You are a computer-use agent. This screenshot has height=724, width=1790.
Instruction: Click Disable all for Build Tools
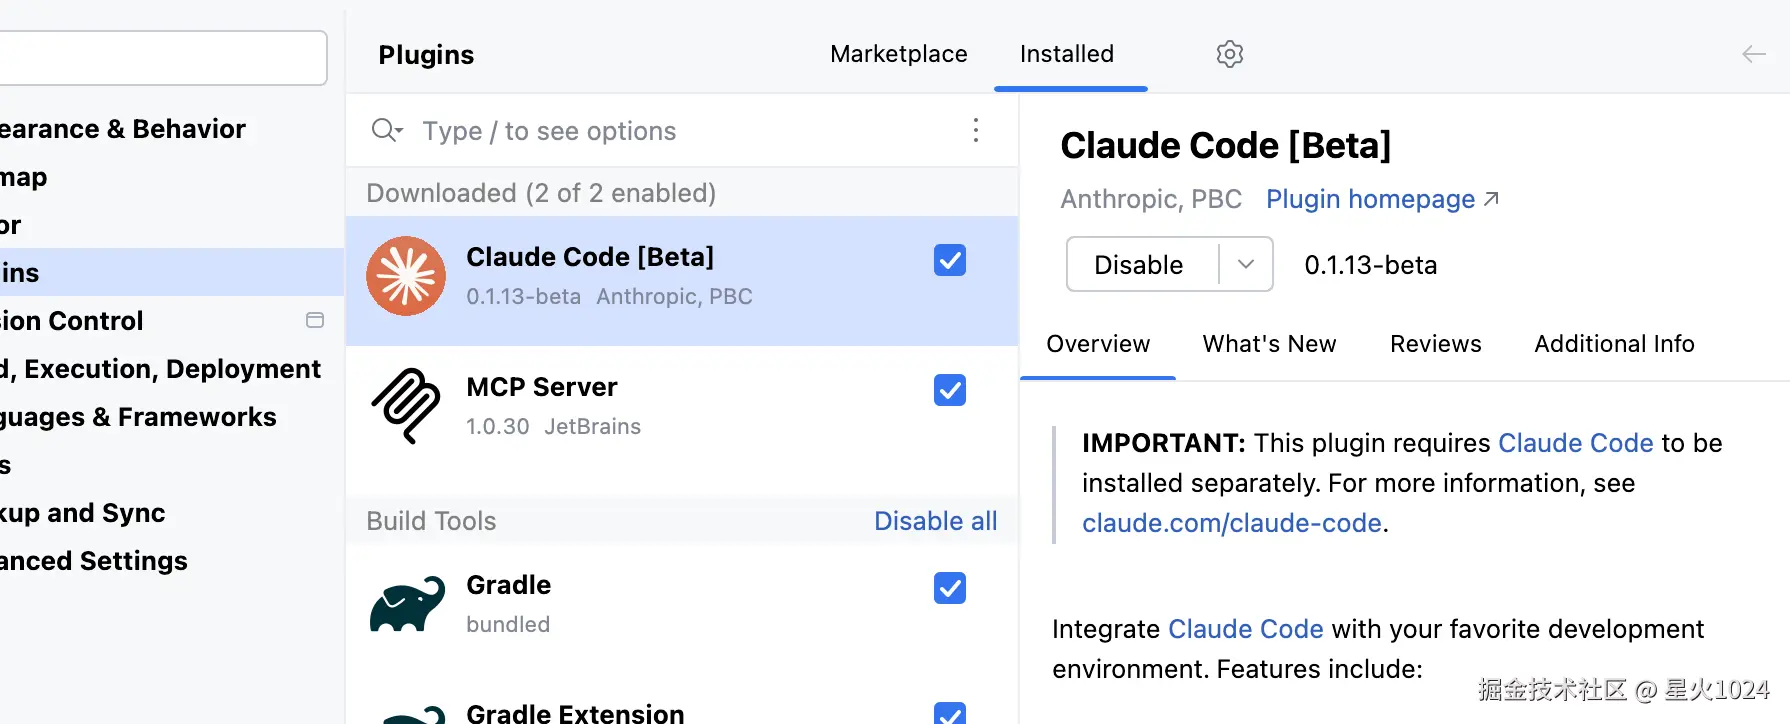pos(935,521)
